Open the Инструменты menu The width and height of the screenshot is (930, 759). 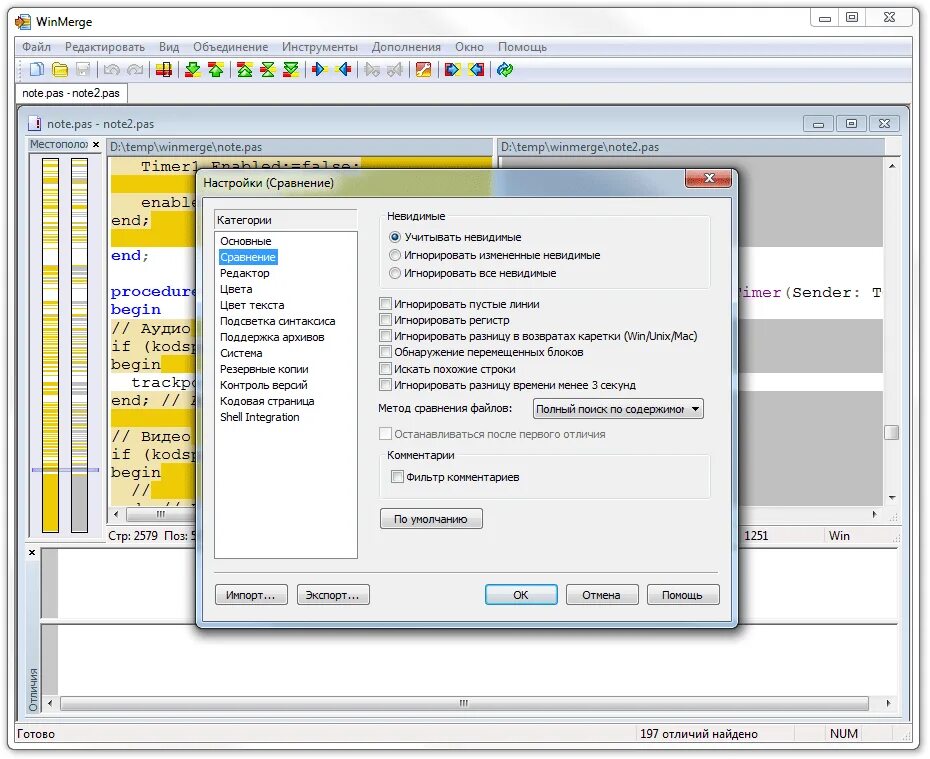320,47
